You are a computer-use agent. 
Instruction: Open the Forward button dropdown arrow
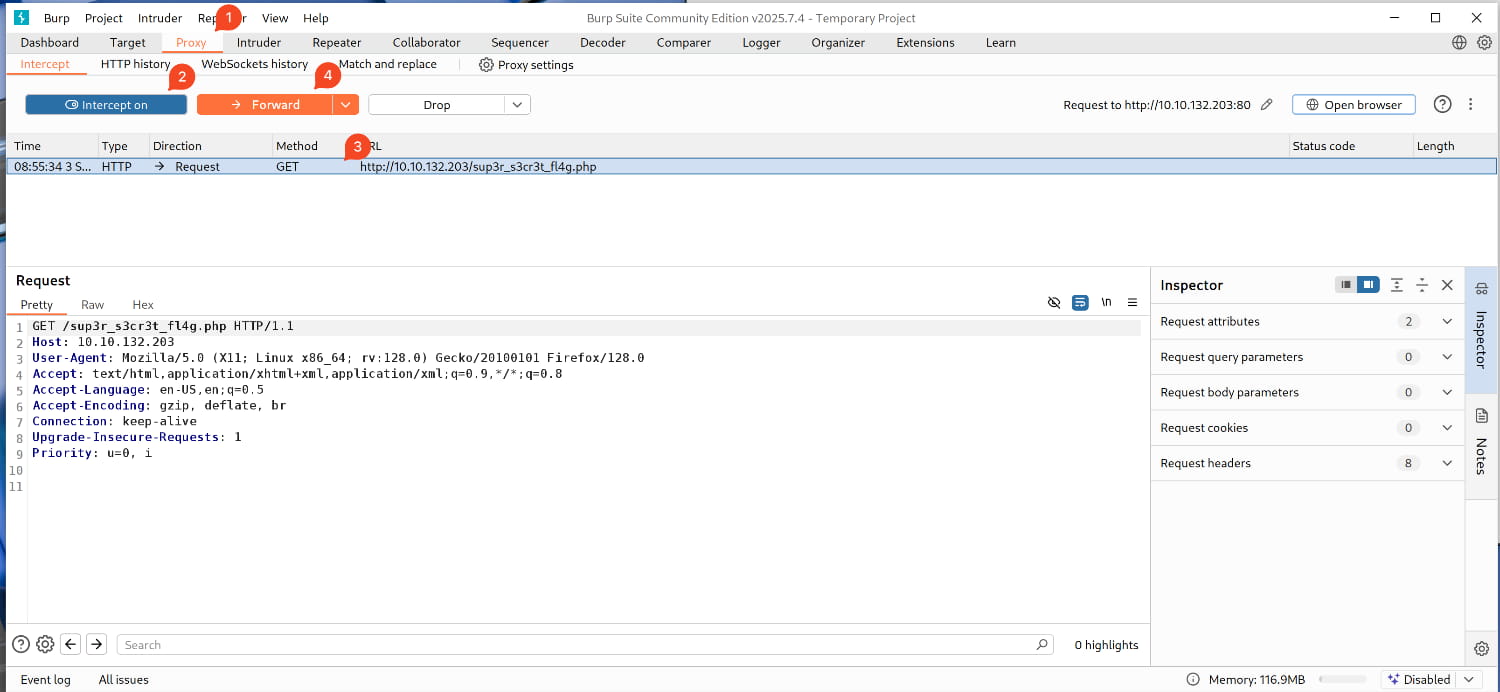pos(345,105)
